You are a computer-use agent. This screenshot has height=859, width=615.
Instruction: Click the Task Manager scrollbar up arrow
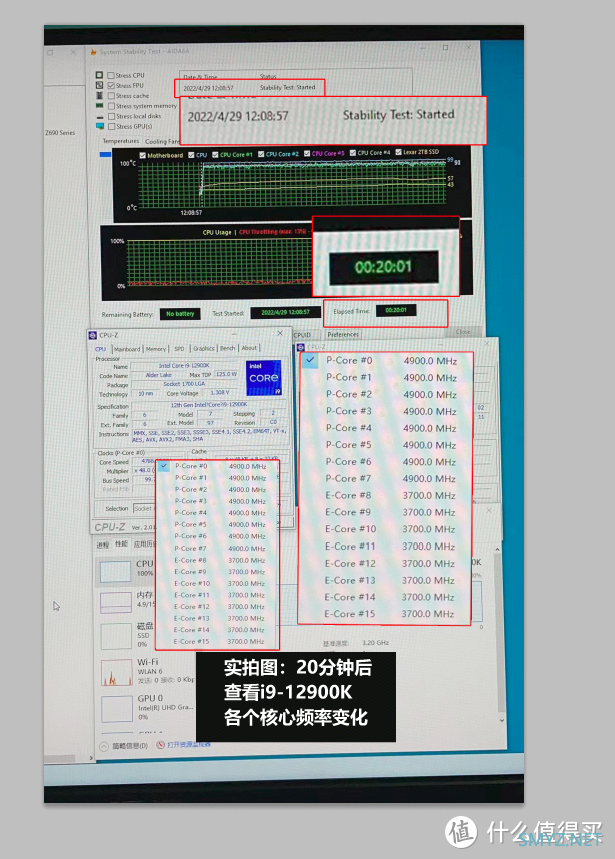click(x=497, y=549)
